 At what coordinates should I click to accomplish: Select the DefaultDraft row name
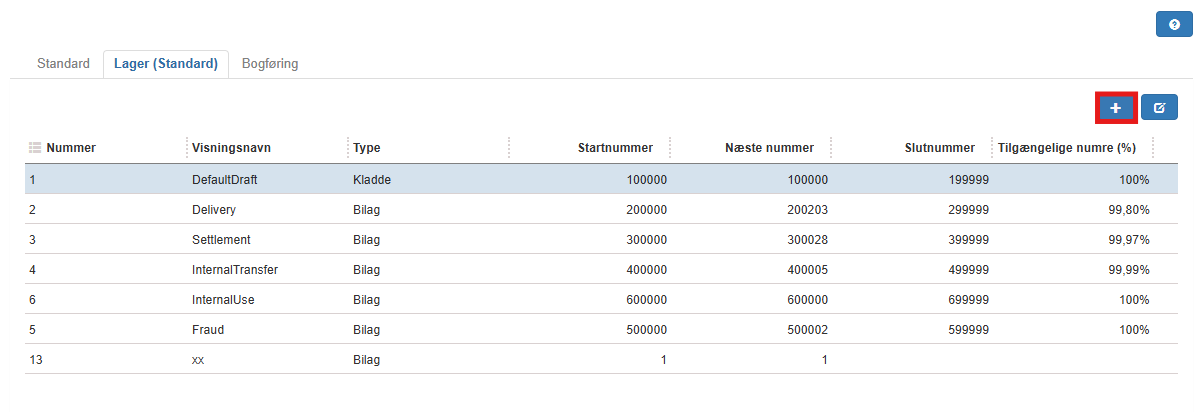coord(225,180)
